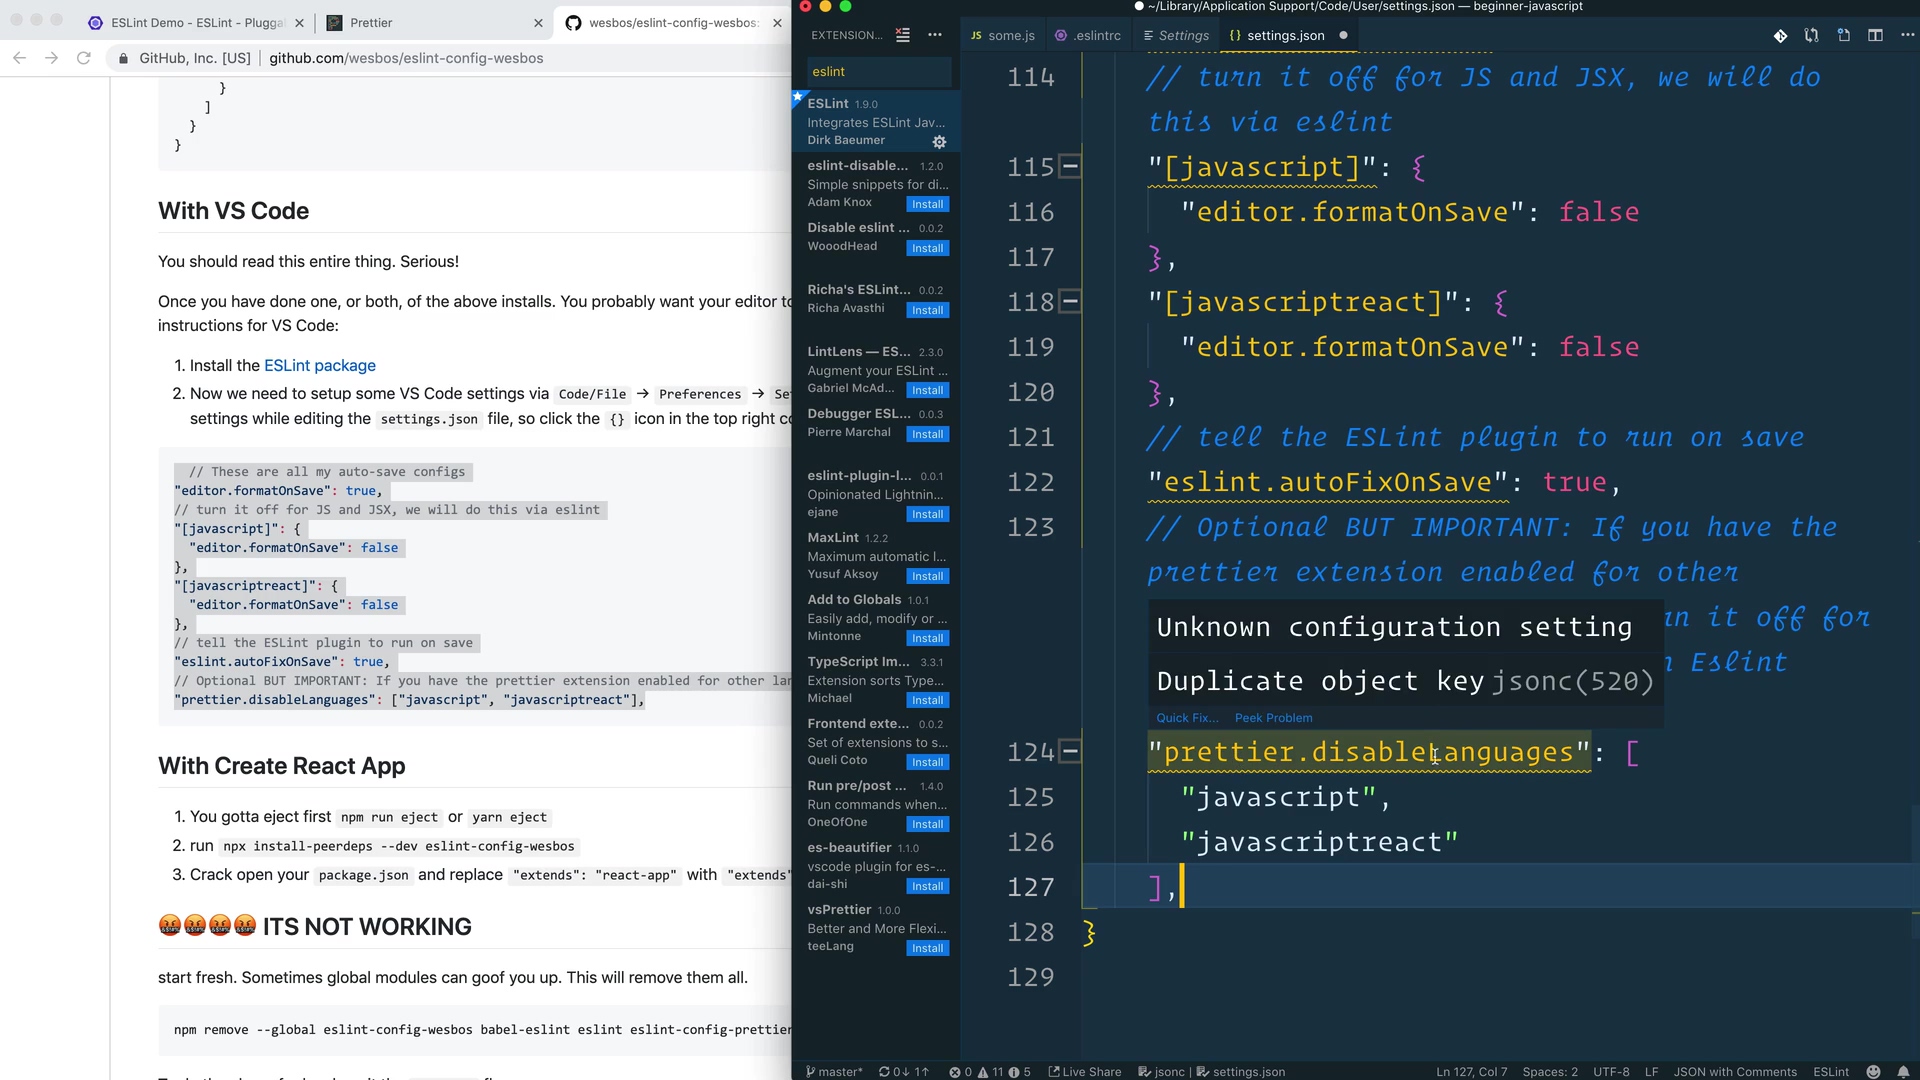This screenshot has width=1920, height=1080.
Task: Reload the GitHub page
Action: coord(84,58)
